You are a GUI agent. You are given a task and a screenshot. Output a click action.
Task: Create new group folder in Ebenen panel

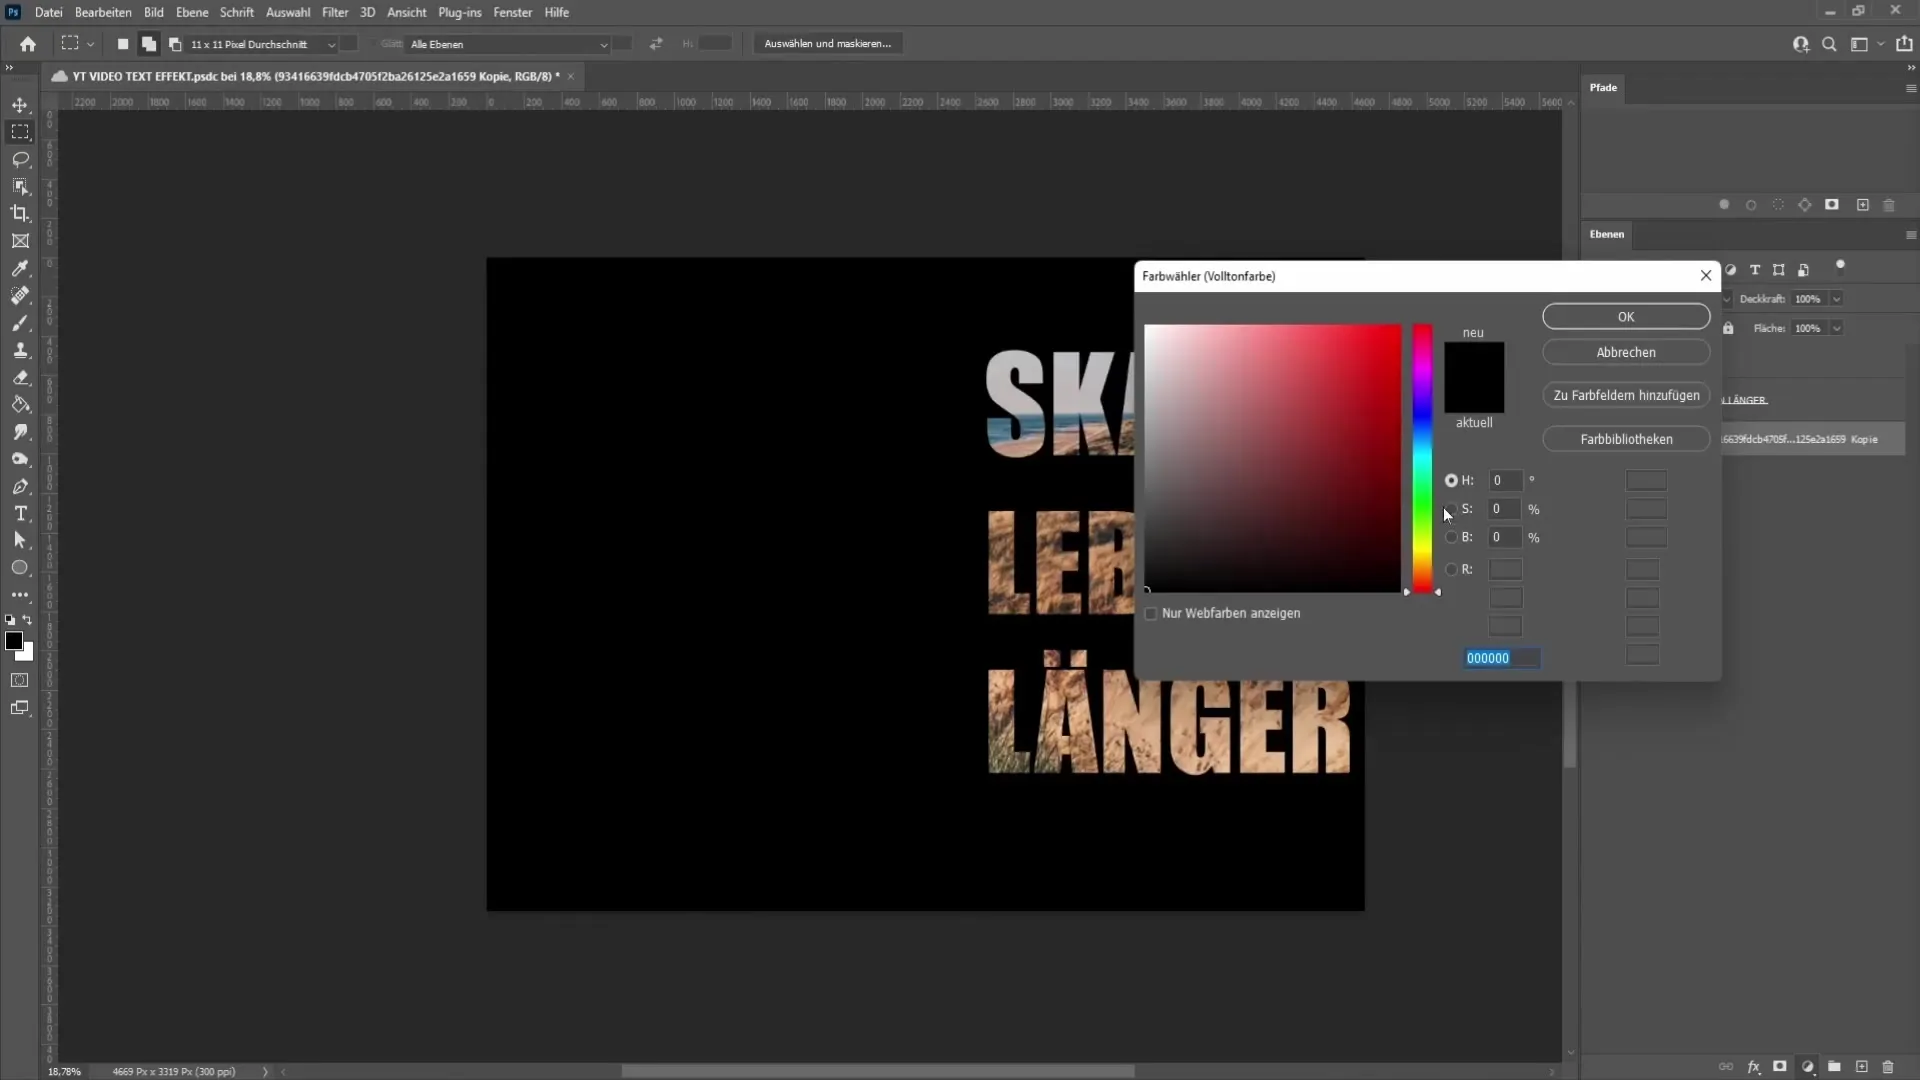1834,1067
